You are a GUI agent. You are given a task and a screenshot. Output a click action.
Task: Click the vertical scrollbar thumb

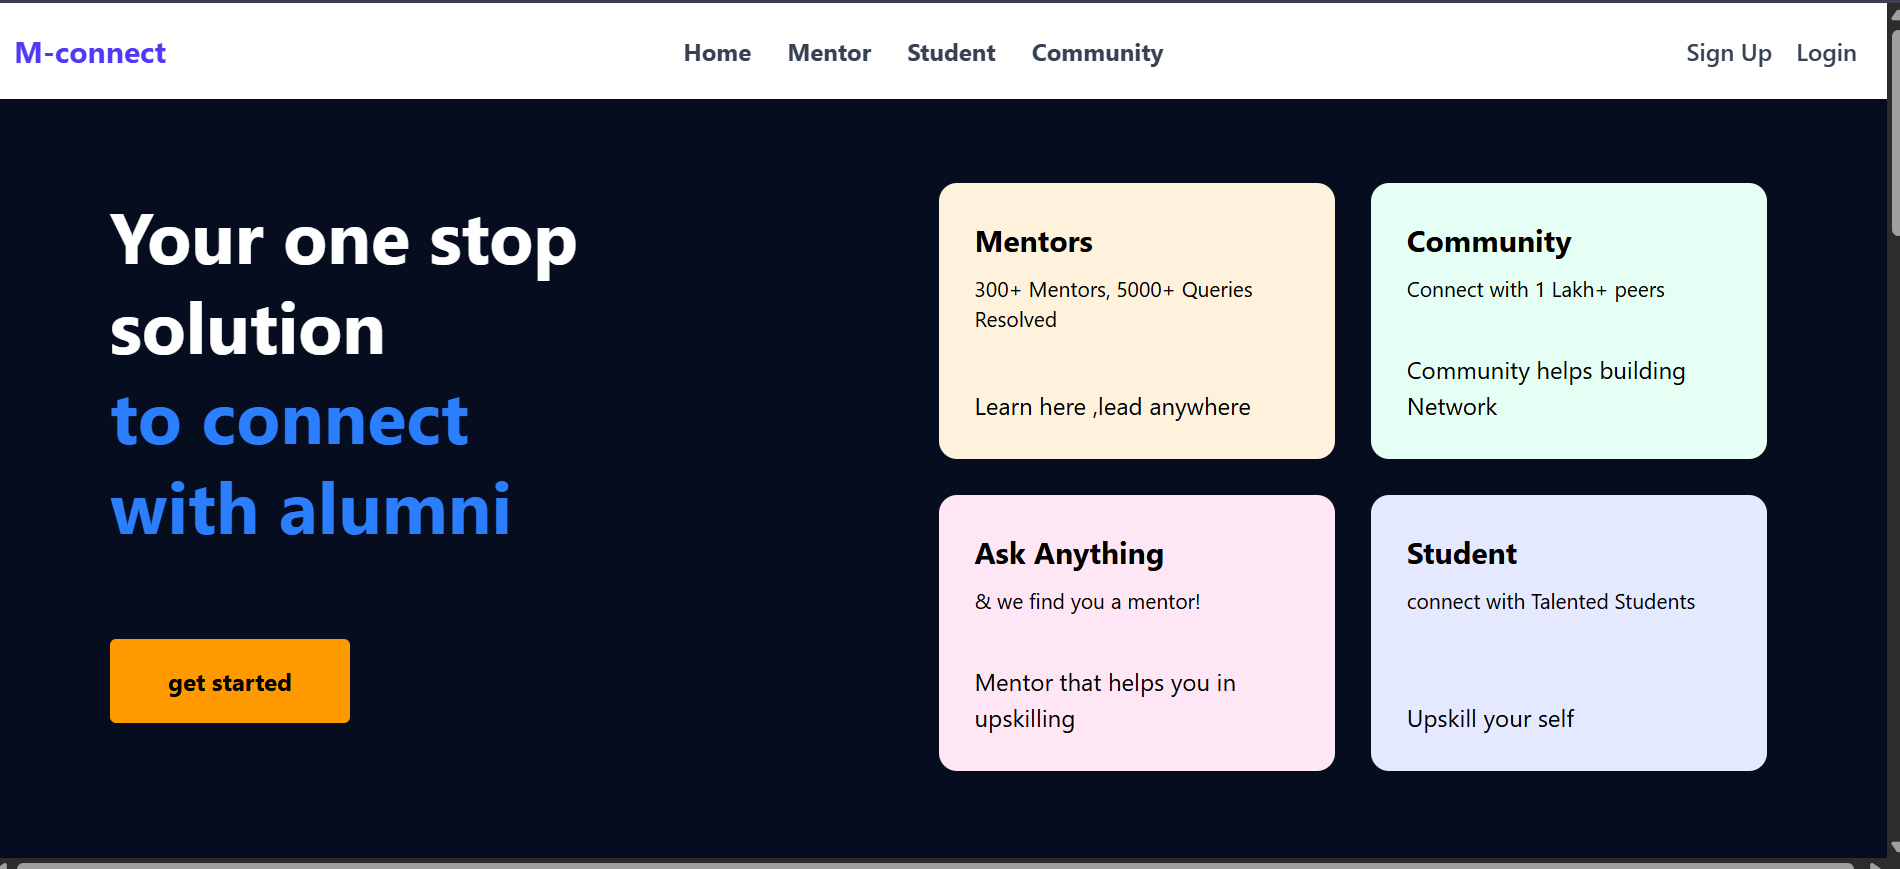(1894, 130)
